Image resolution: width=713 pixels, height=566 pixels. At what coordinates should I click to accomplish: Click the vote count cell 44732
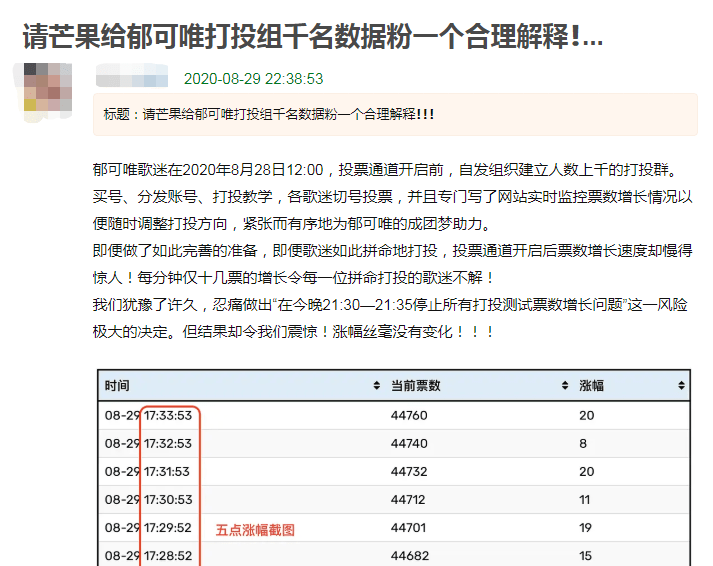tap(408, 472)
